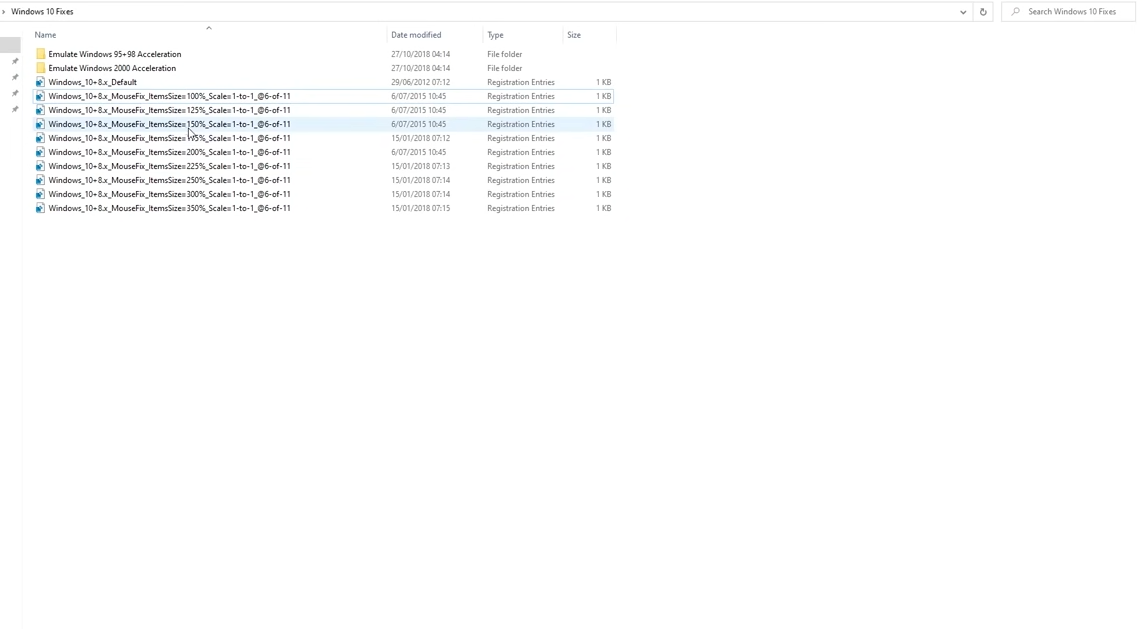
Task: Click the Registry Entries type of Windows_10+8.x_Default
Action: click(521, 82)
